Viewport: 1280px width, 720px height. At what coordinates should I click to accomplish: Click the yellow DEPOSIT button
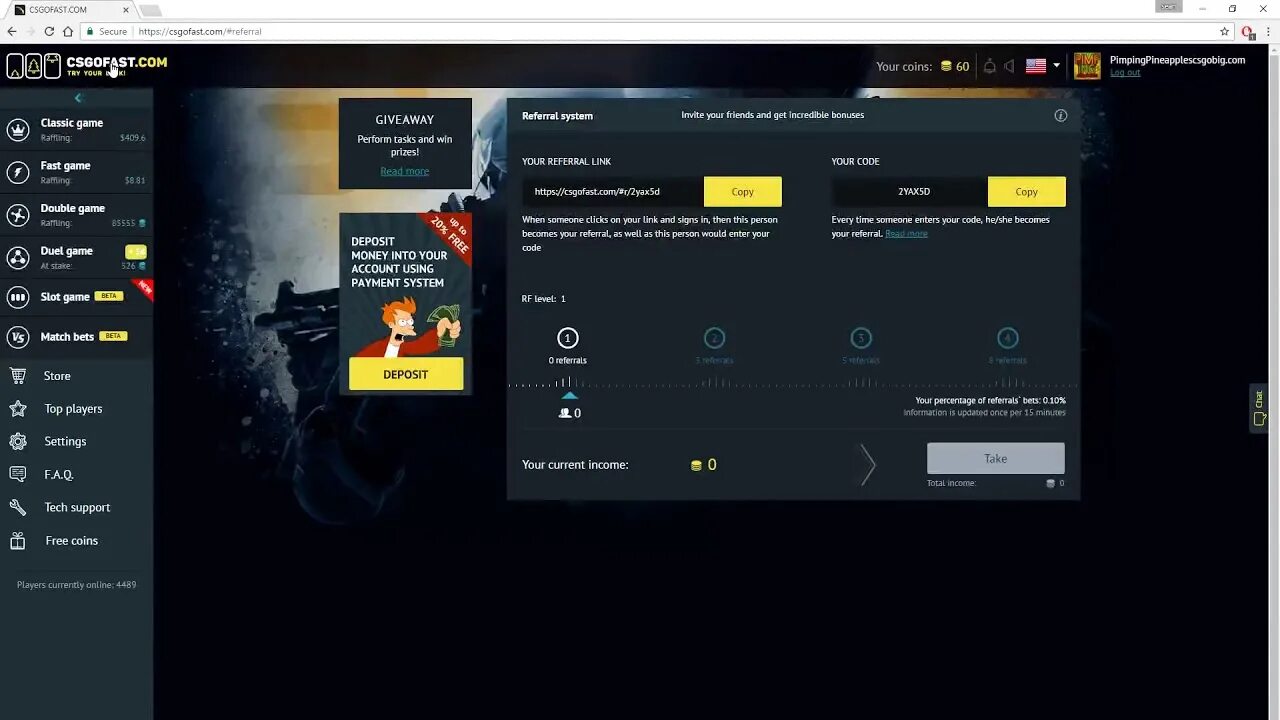(x=406, y=374)
